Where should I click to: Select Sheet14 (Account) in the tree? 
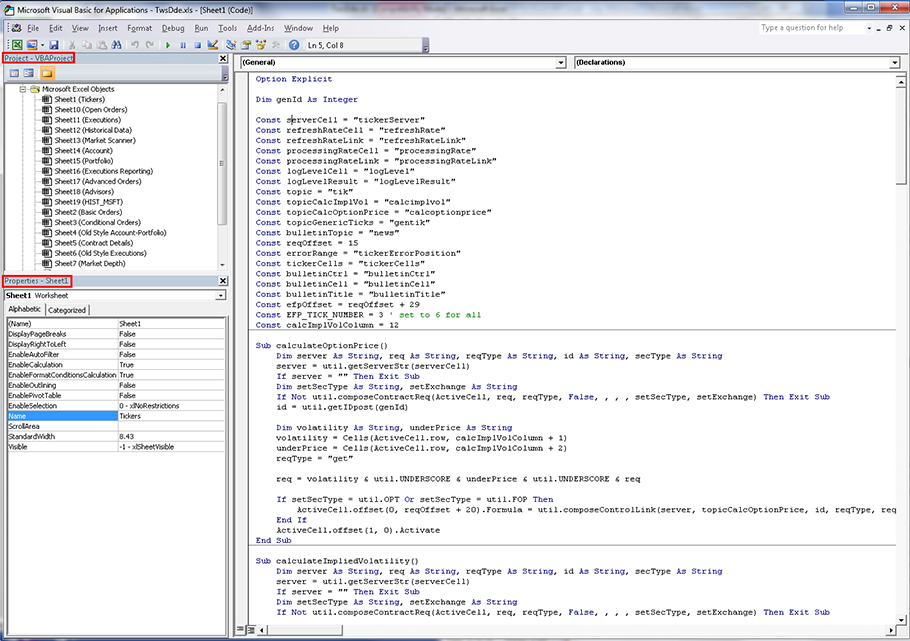point(84,150)
